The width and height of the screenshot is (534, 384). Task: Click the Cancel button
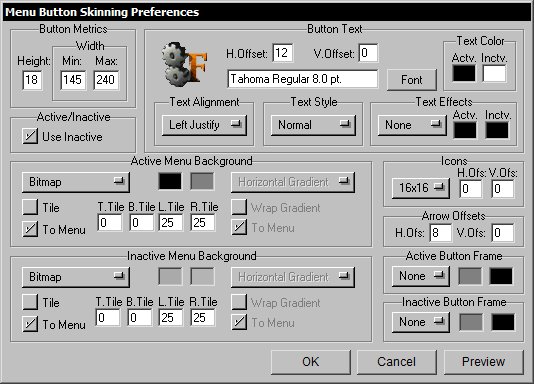pos(396,362)
